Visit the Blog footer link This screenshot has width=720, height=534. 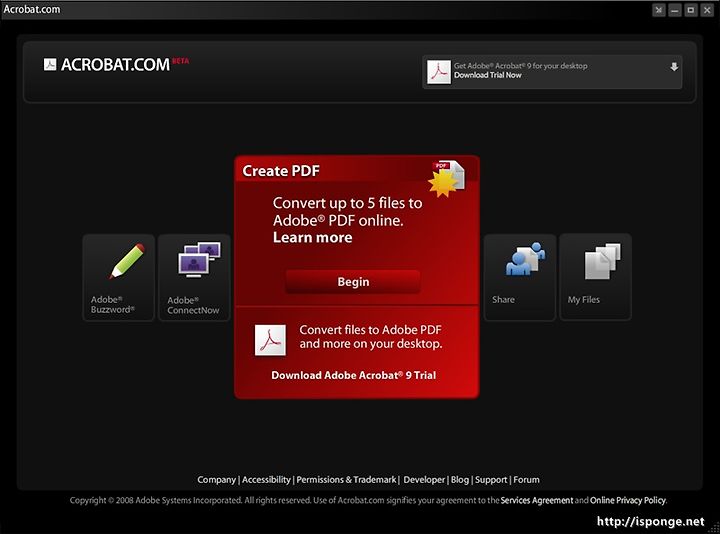pos(460,479)
